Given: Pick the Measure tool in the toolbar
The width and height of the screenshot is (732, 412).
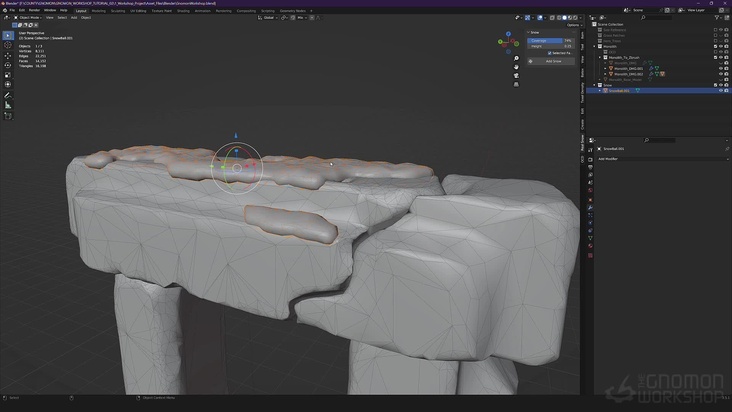Looking at the screenshot, I should pyautogui.click(x=8, y=105).
